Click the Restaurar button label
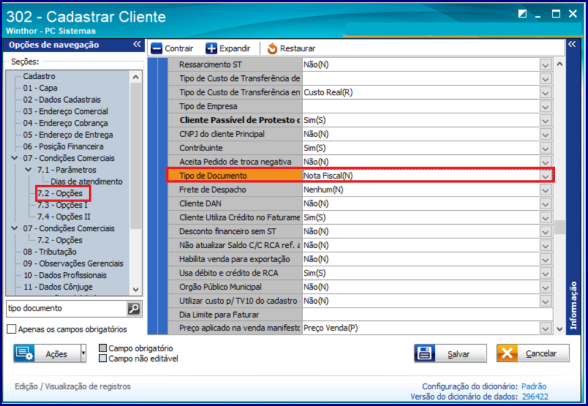Viewport: 588px width, 406px height. pyautogui.click(x=297, y=48)
